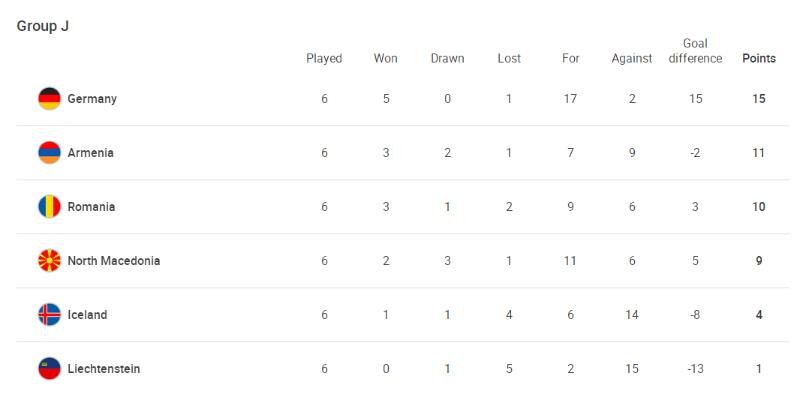Click the Won column header
This screenshot has width=807, height=394.
385,59
